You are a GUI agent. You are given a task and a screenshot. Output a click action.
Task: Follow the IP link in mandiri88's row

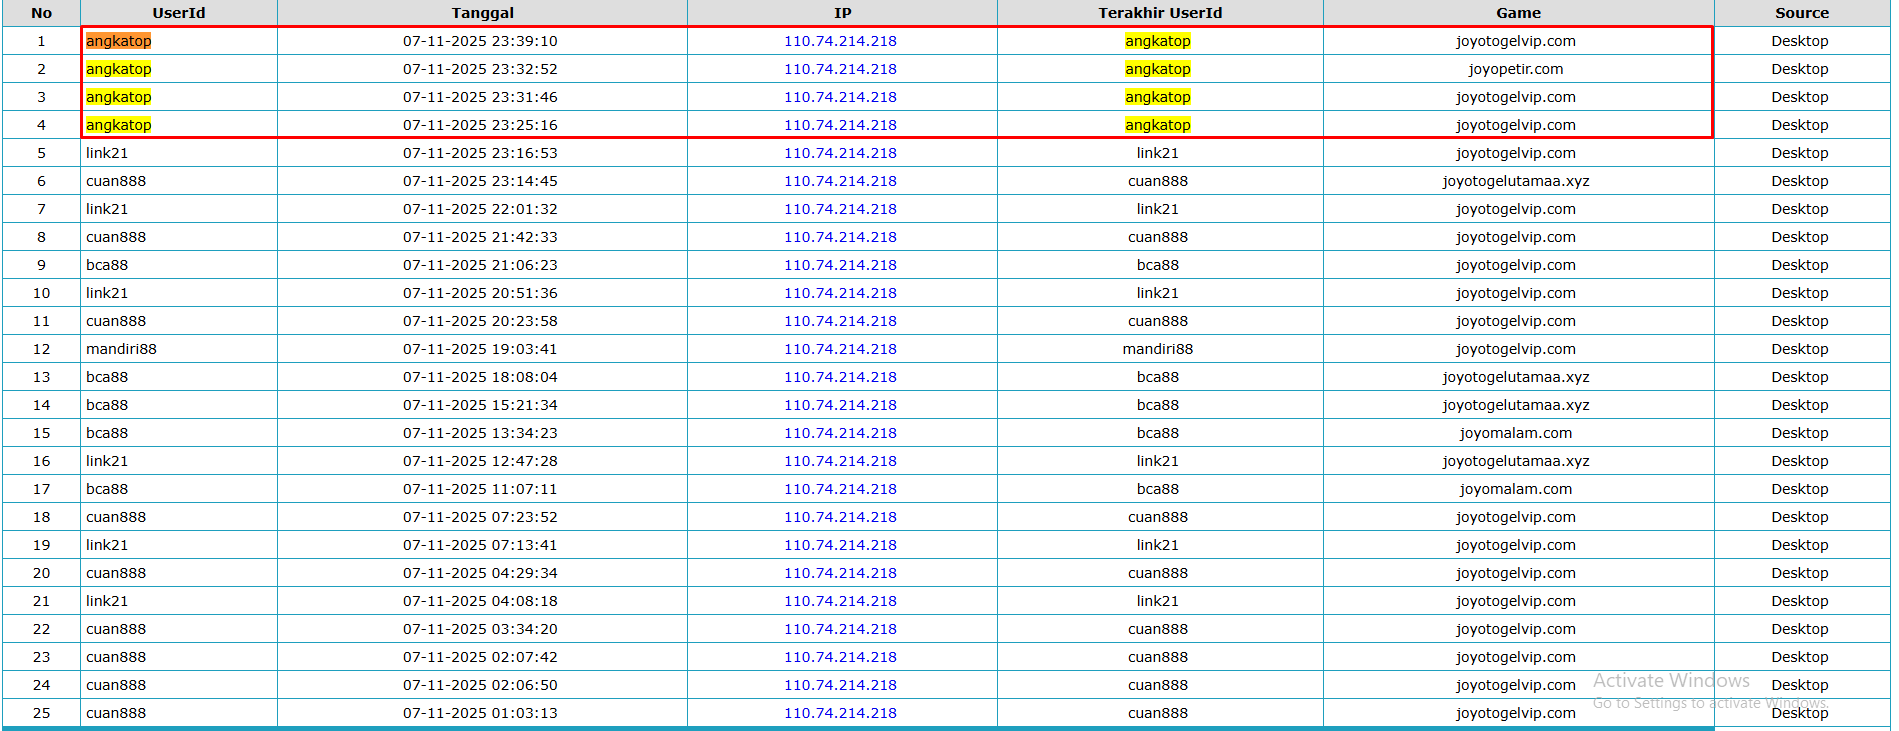(x=840, y=349)
